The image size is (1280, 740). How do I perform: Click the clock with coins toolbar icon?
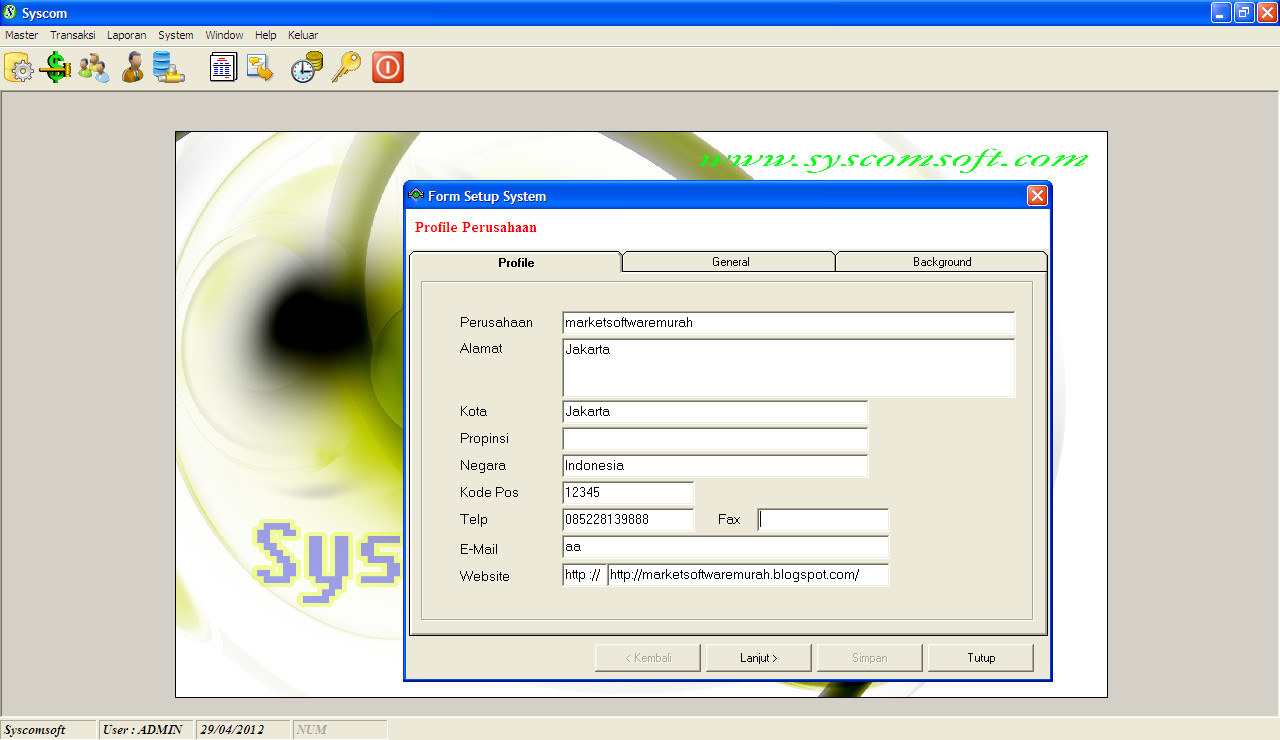point(306,67)
